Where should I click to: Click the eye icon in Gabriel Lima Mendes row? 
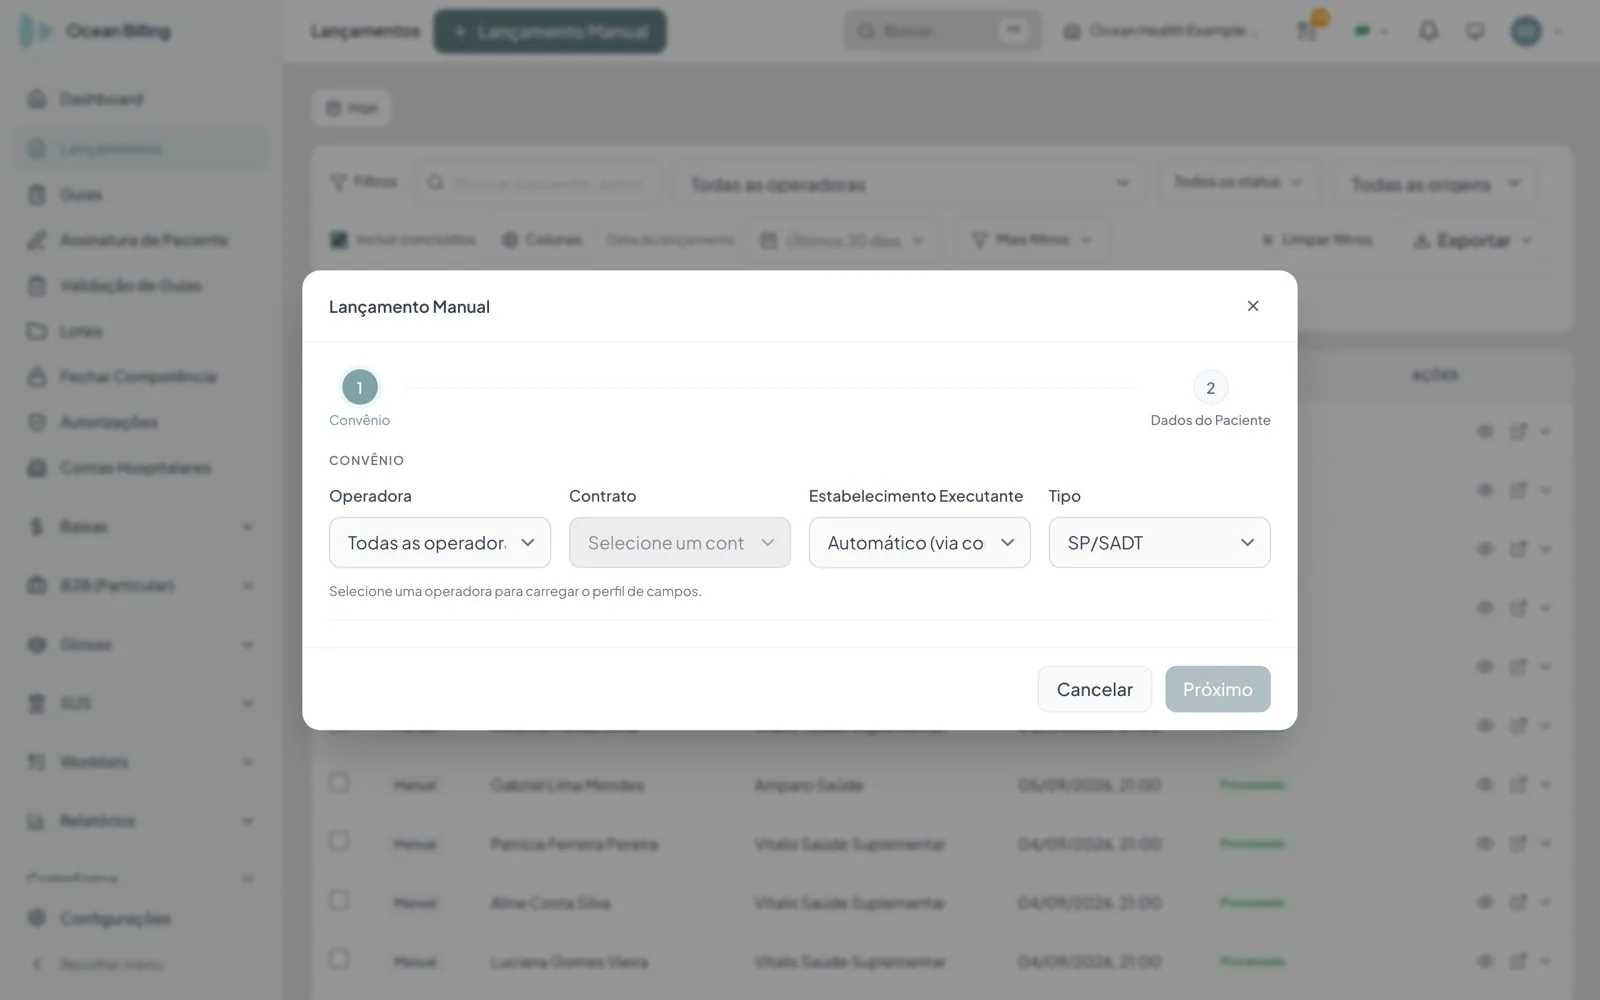pyautogui.click(x=1485, y=785)
